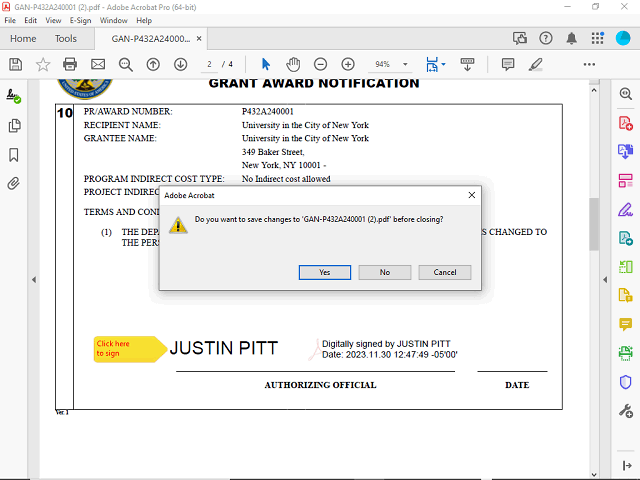This screenshot has height=480, width=640.
Task: Open Attachments paperclip panel
Action: click(13, 184)
